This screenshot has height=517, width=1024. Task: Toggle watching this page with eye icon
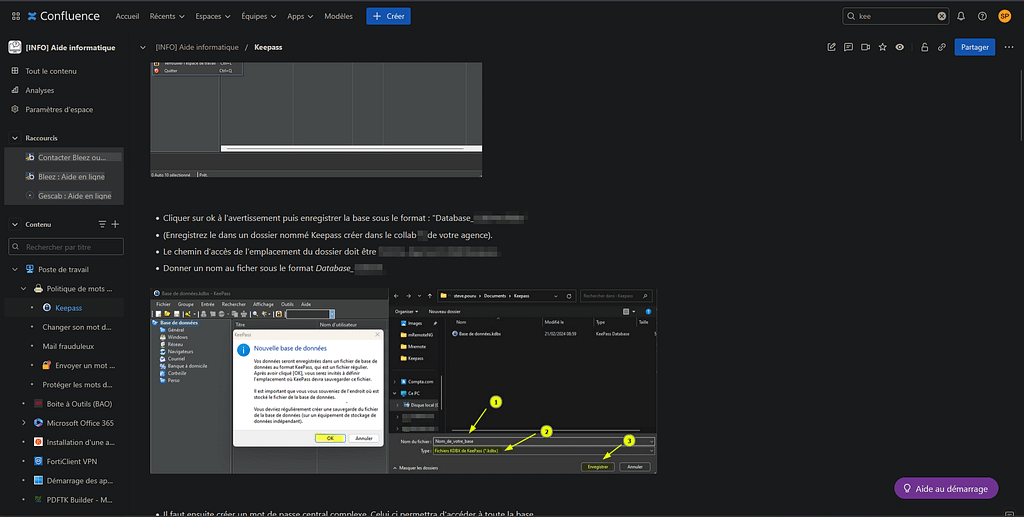click(900, 47)
